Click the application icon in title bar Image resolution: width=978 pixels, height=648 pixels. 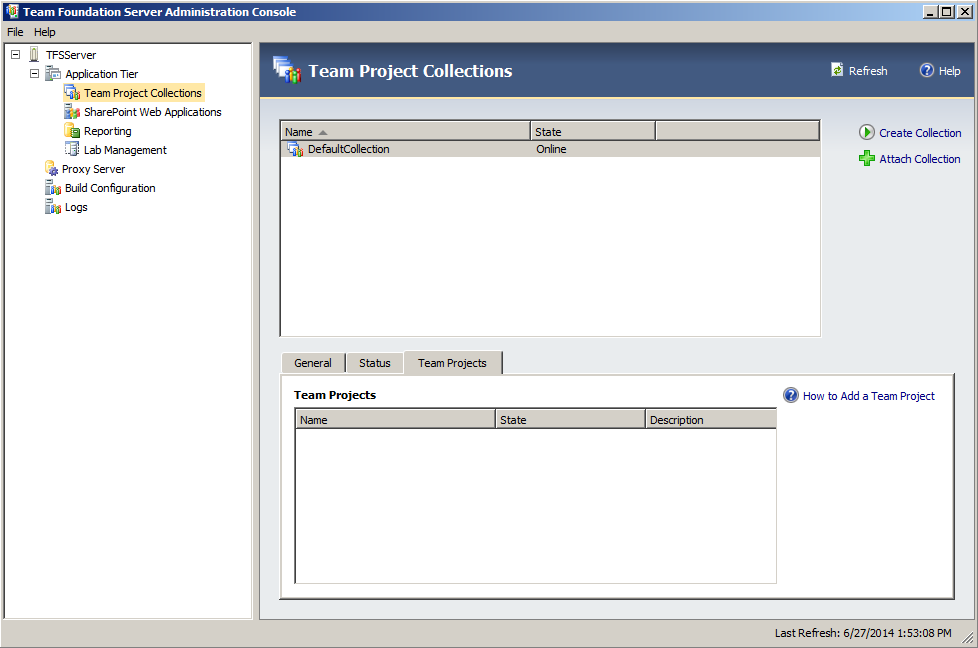12,11
